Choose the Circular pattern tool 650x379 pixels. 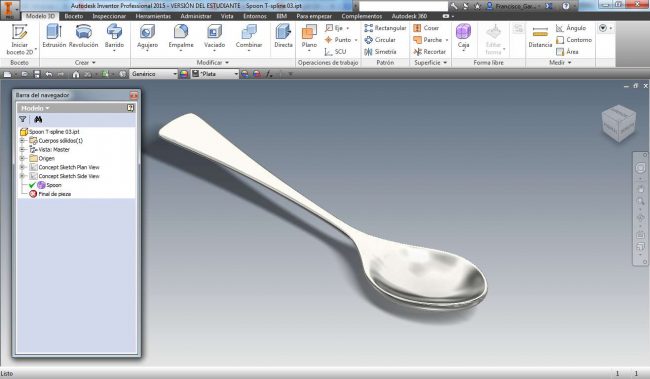pos(380,40)
